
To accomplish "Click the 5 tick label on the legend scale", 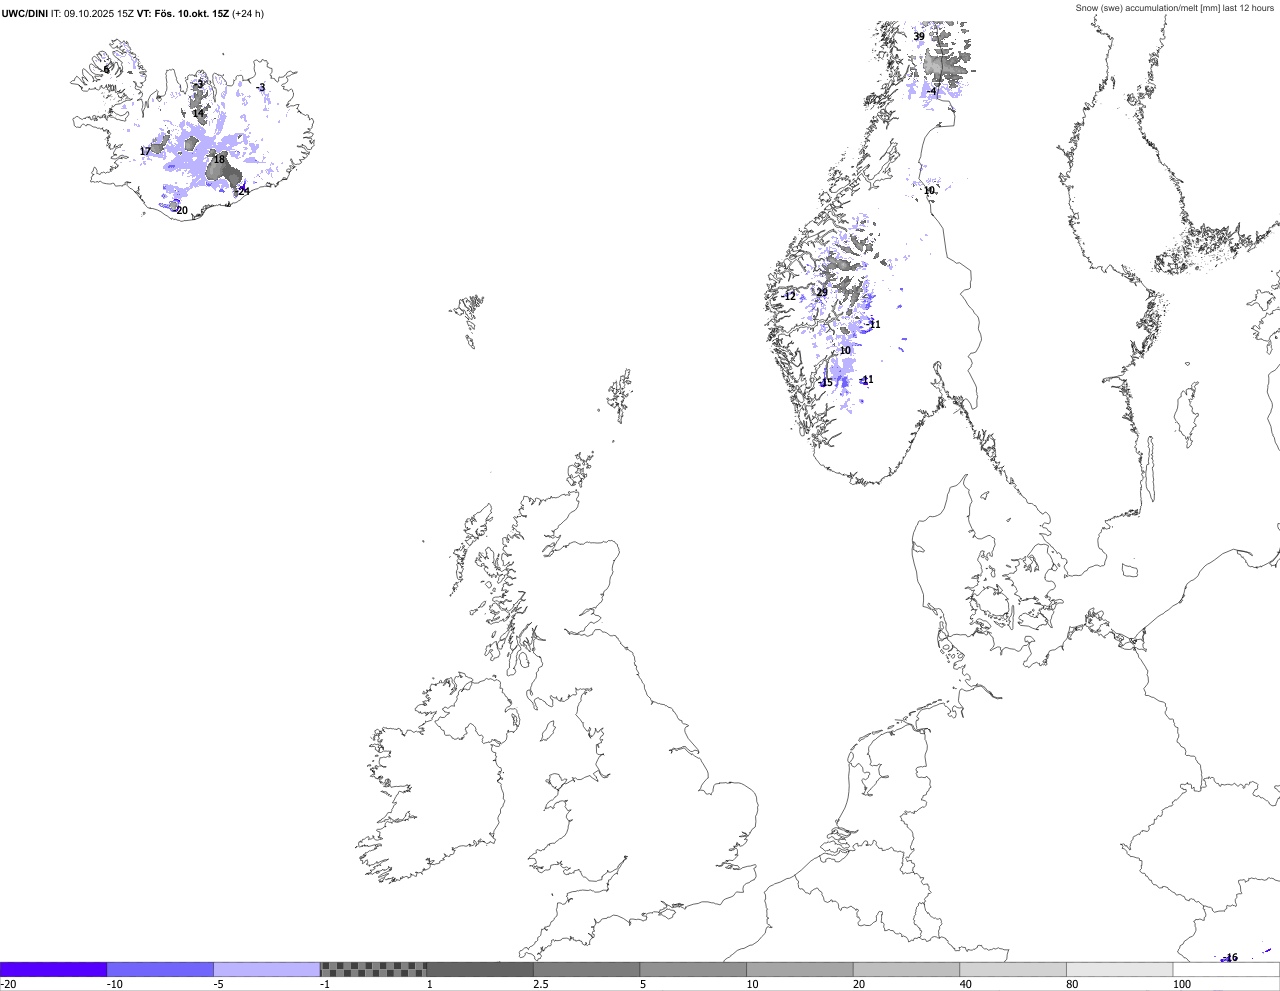I will coord(643,984).
